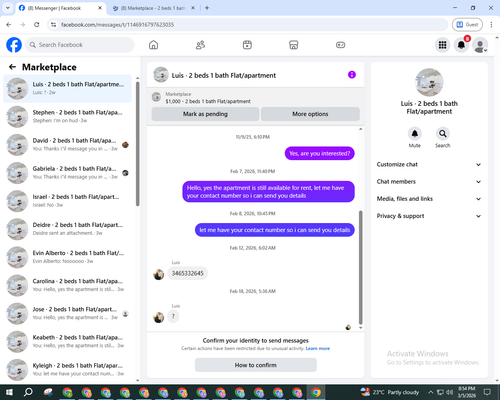Open the Gaming icon in the top navigation

340,45
